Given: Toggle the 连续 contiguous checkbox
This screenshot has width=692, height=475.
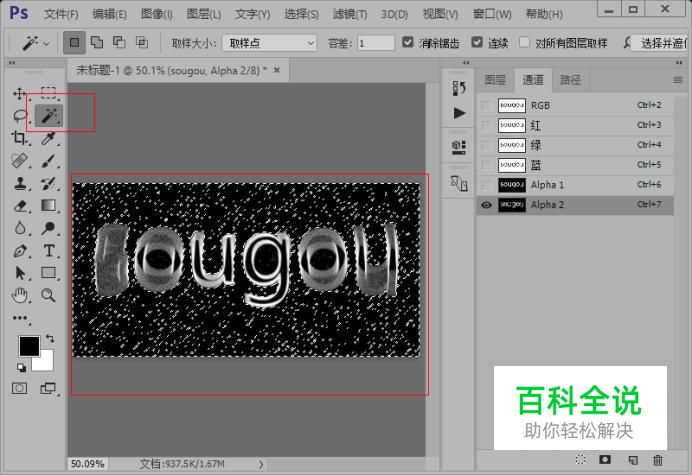Looking at the screenshot, I should tap(477, 42).
